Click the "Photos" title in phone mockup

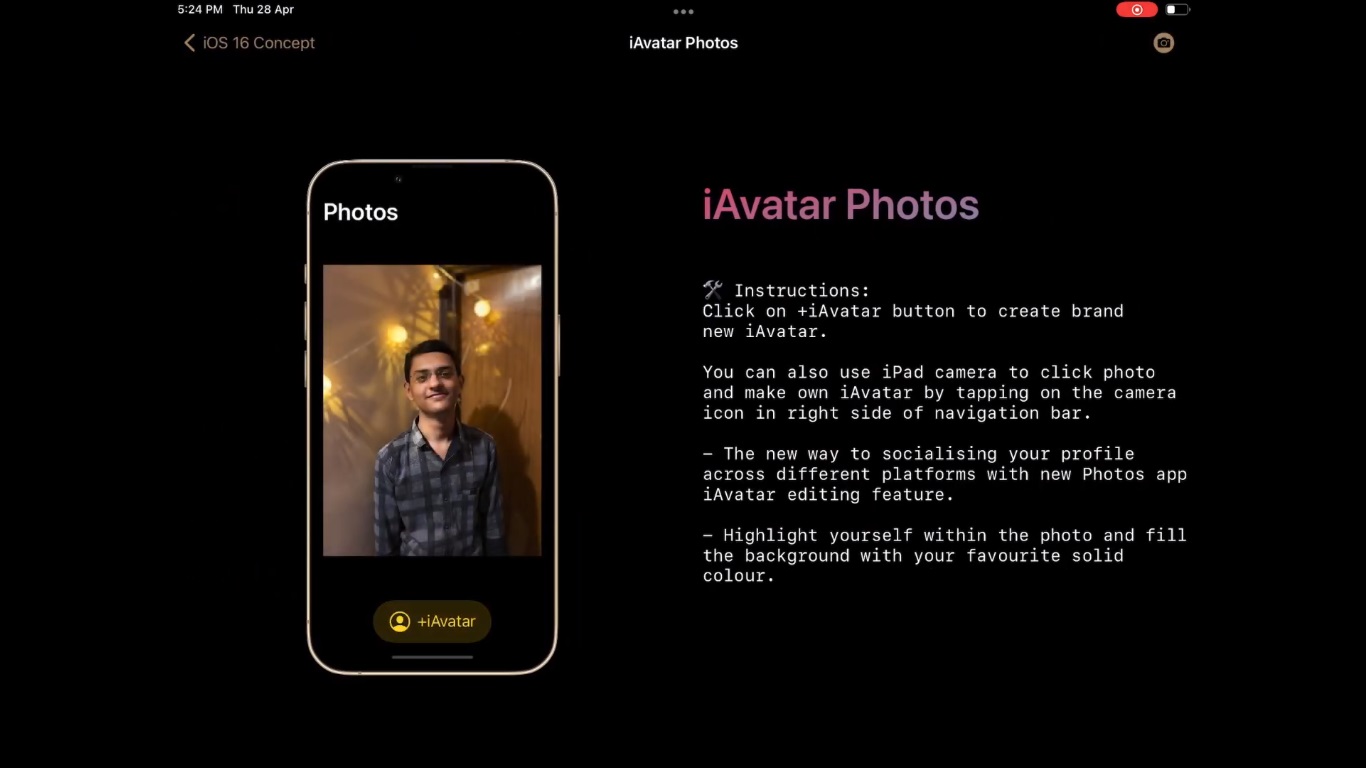point(361,212)
